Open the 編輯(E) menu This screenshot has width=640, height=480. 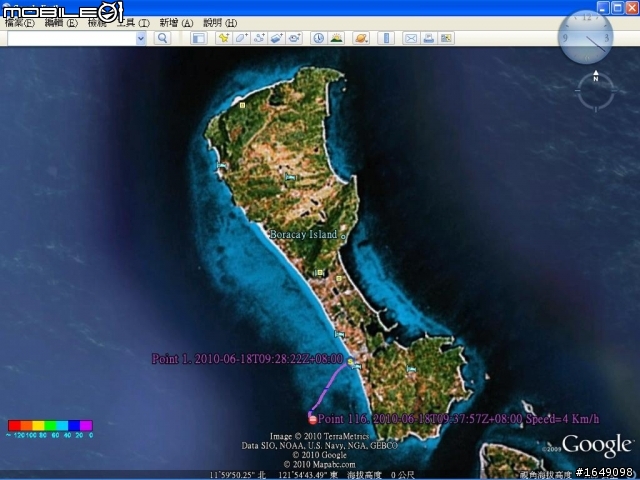(x=61, y=23)
